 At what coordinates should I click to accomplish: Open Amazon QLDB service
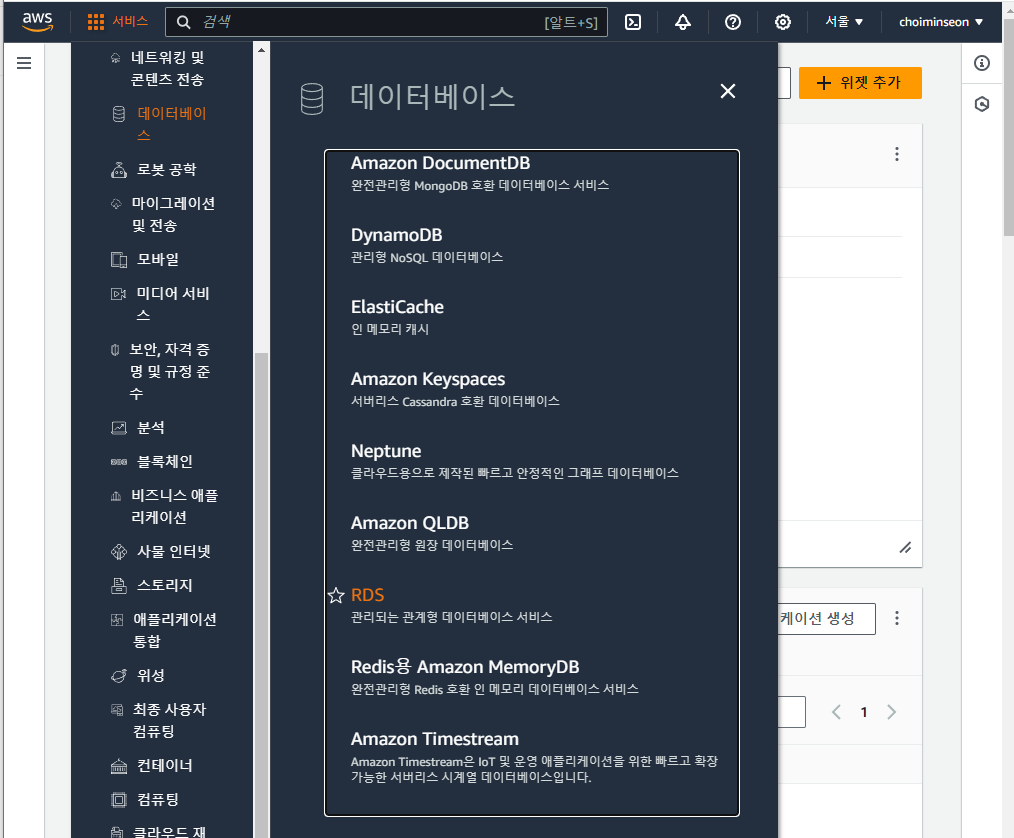409,522
